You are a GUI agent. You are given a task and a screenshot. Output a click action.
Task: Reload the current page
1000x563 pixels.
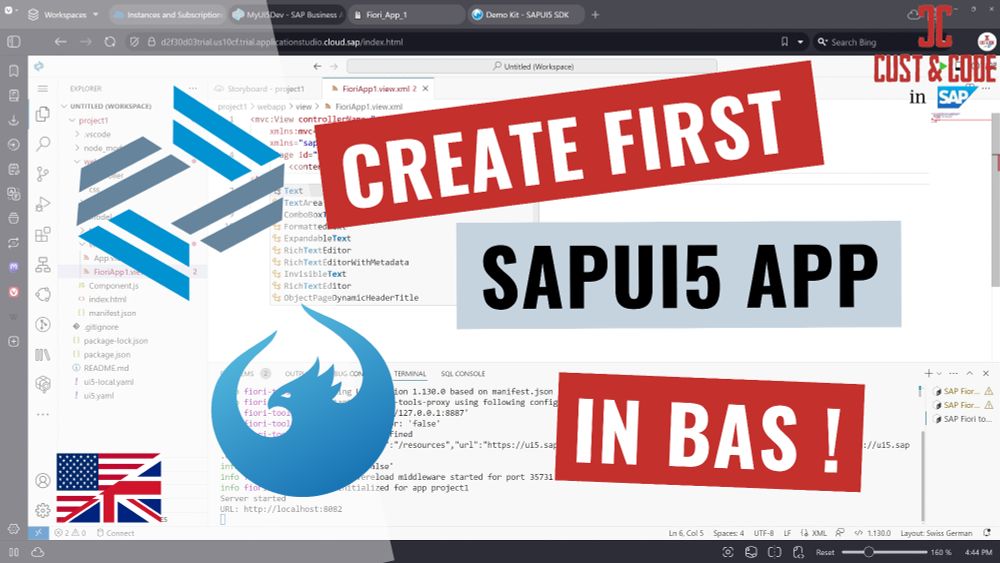click(110, 42)
